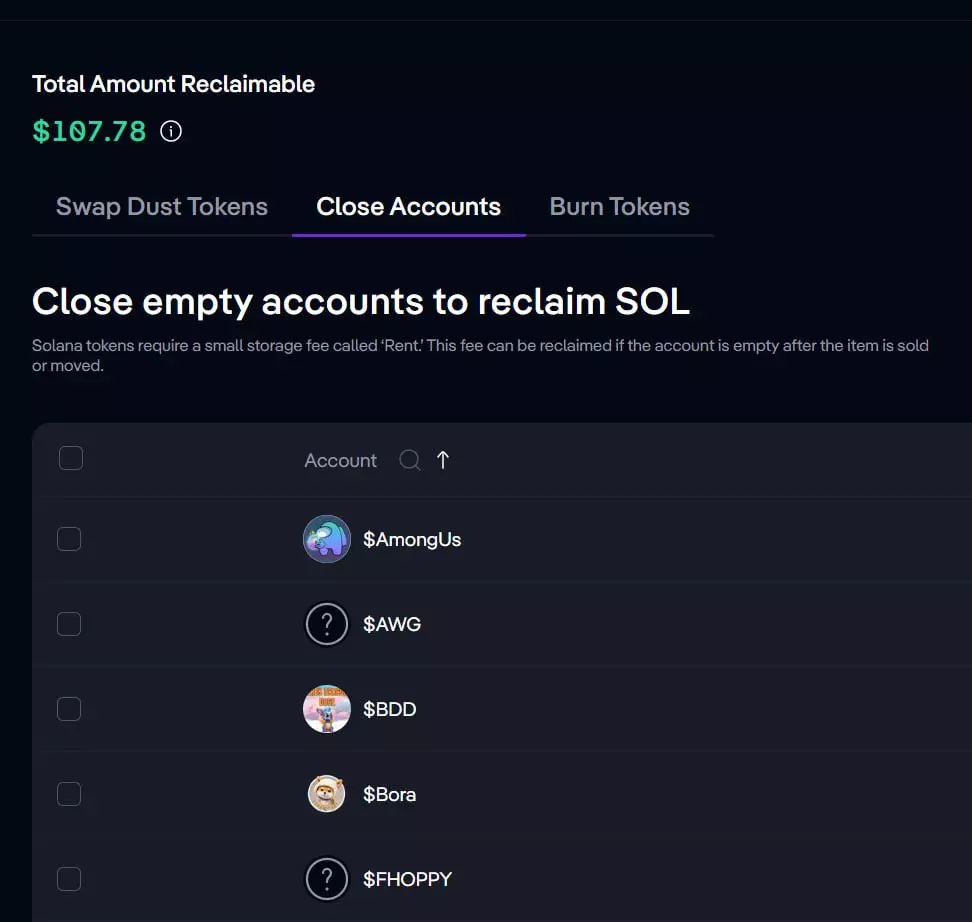
Task: Toggle the select-all checkbox in header
Action: pos(70,459)
